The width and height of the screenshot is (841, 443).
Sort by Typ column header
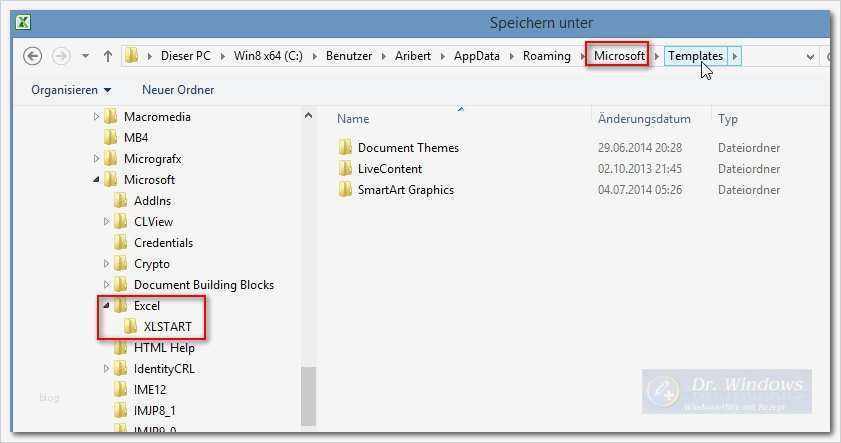pos(728,119)
